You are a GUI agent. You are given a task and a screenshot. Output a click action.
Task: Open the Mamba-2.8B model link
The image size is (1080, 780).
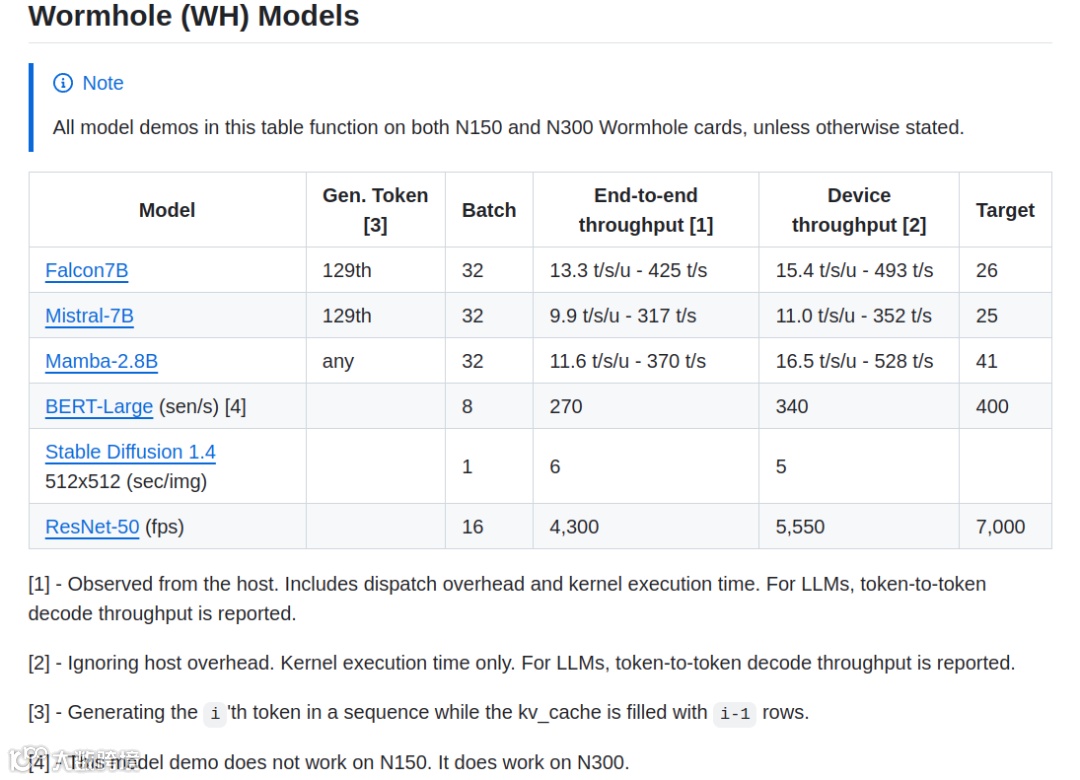coord(101,361)
